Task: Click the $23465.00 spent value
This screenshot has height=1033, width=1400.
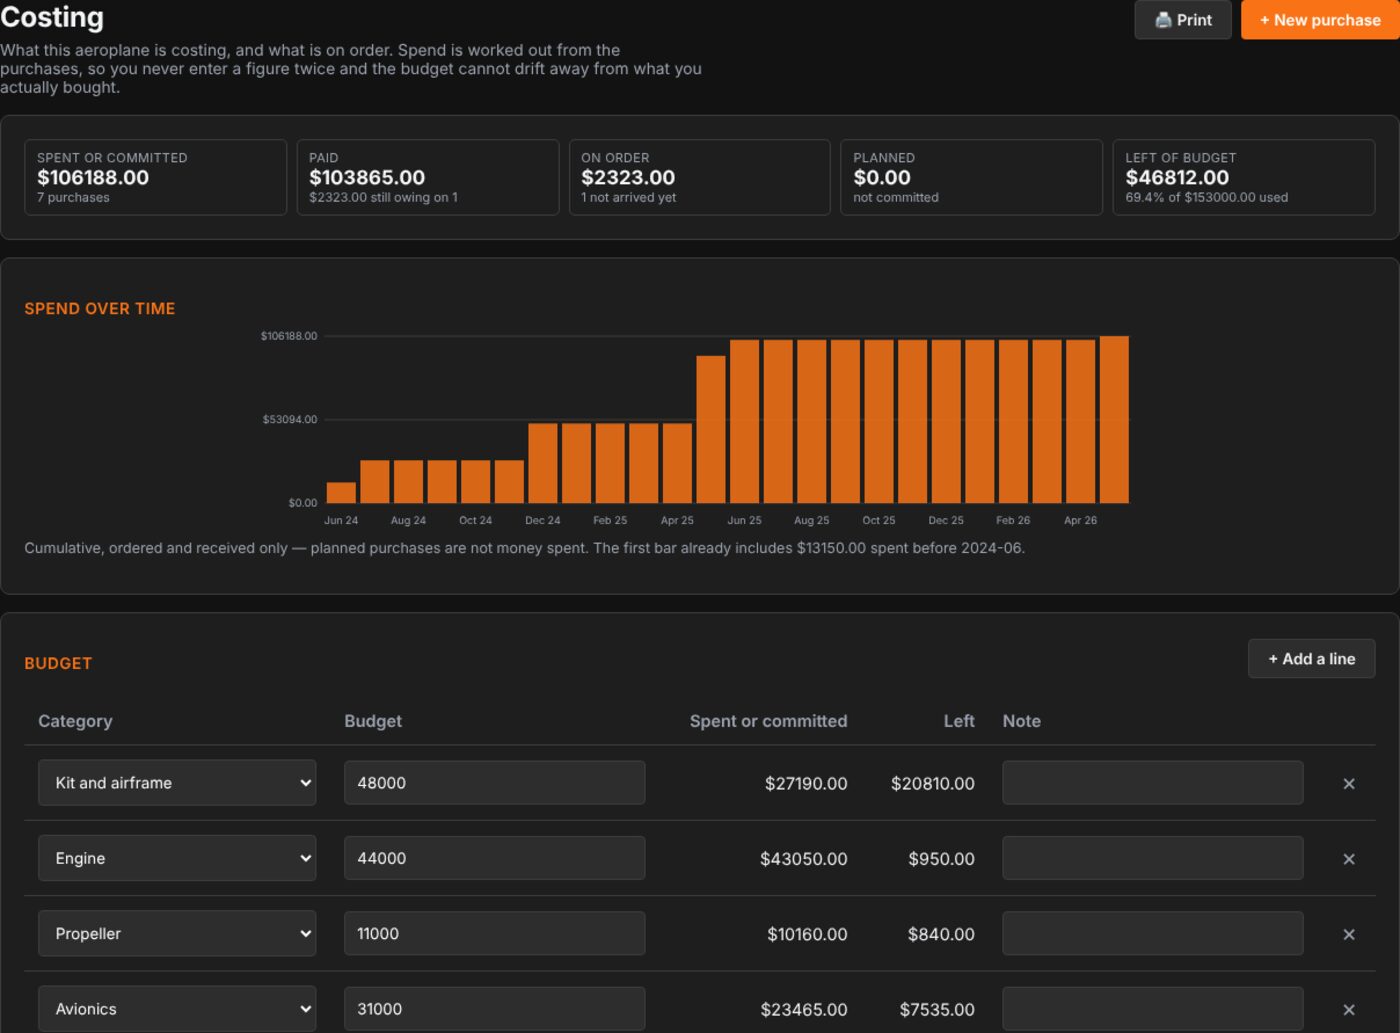Action: (x=804, y=1009)
